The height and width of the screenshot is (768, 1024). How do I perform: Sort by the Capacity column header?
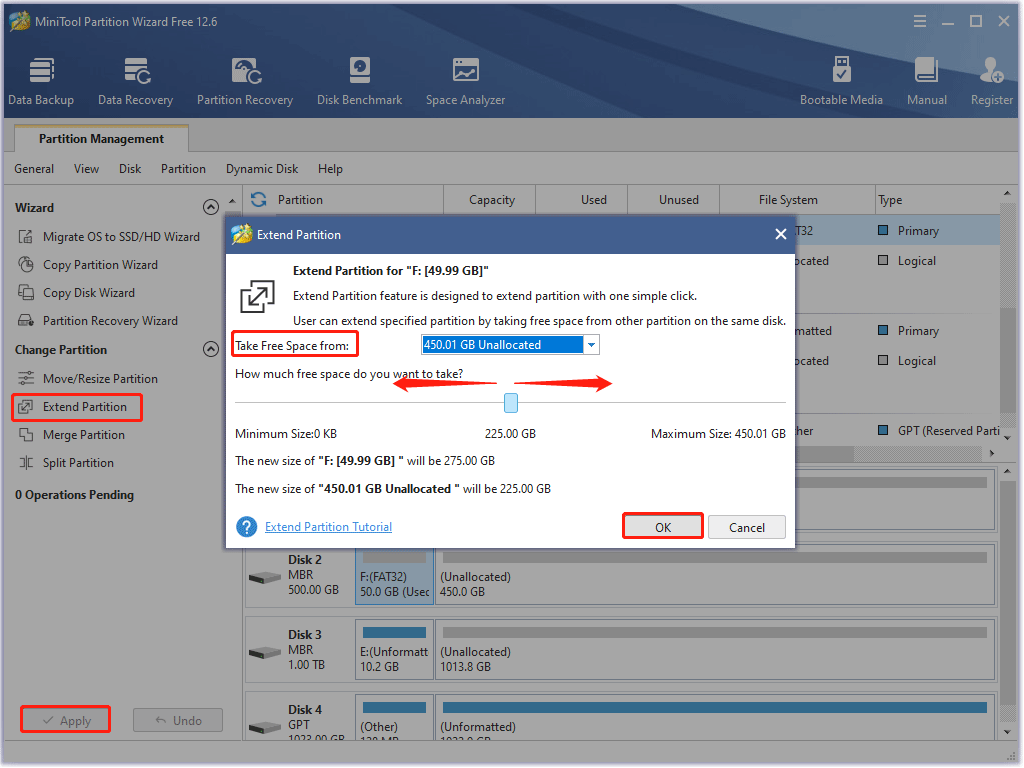pos(491,200)
